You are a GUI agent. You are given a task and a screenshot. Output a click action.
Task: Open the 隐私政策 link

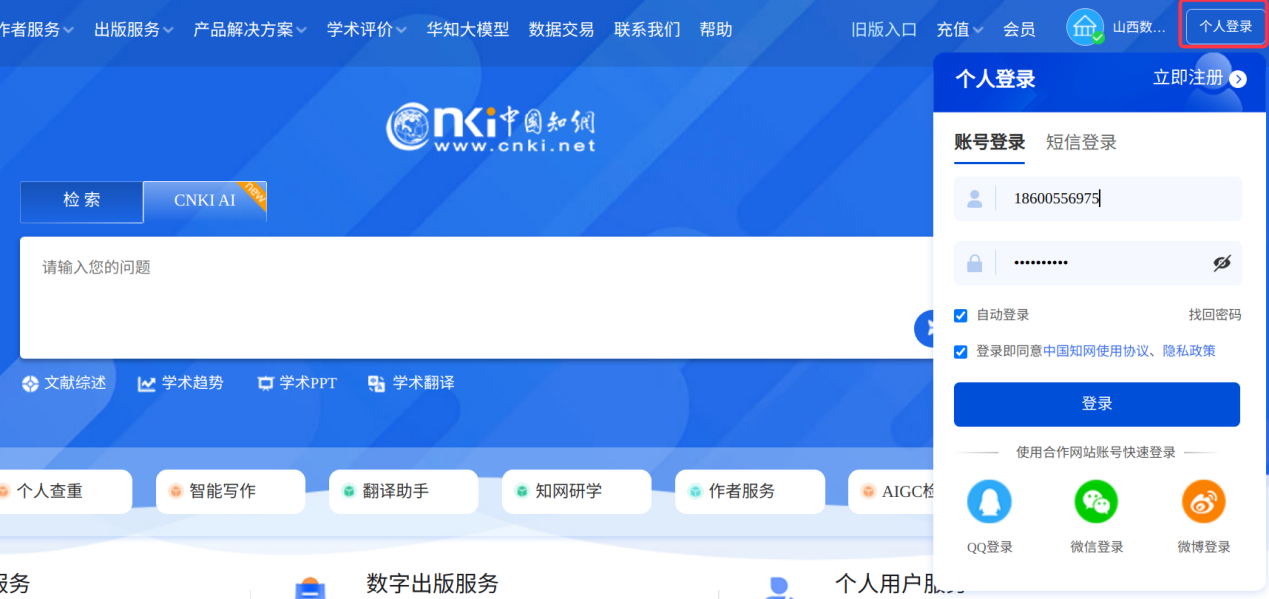1189,351
